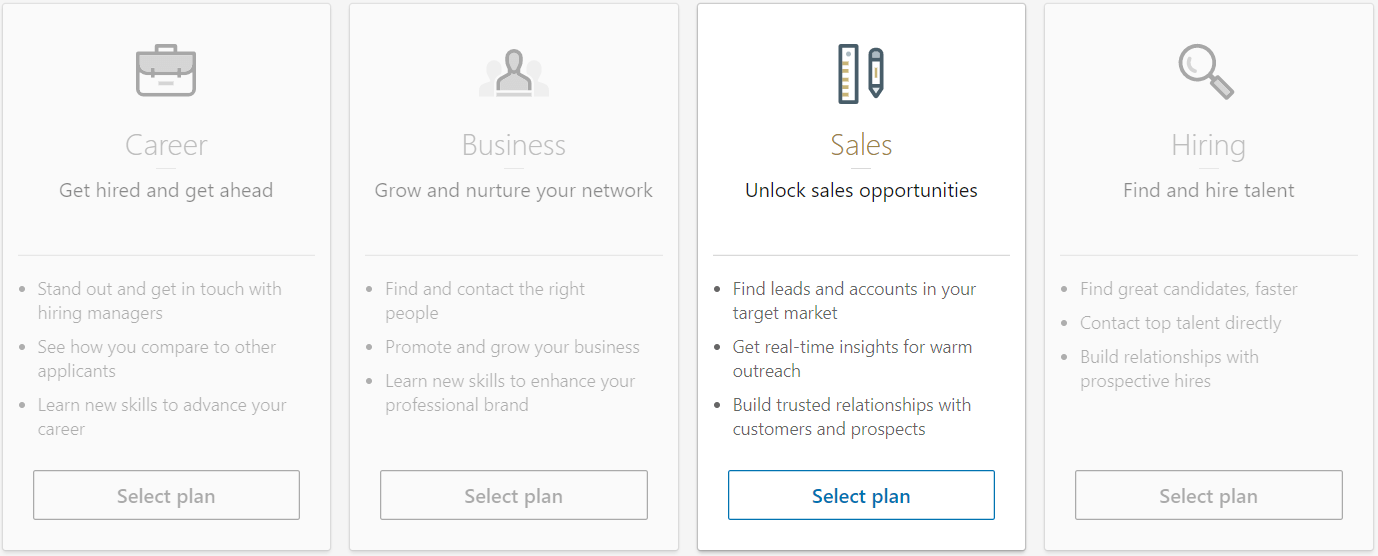This screenshot has height=556, width=1378.
Task: Click the people Business icon
Action: (514, 75)
